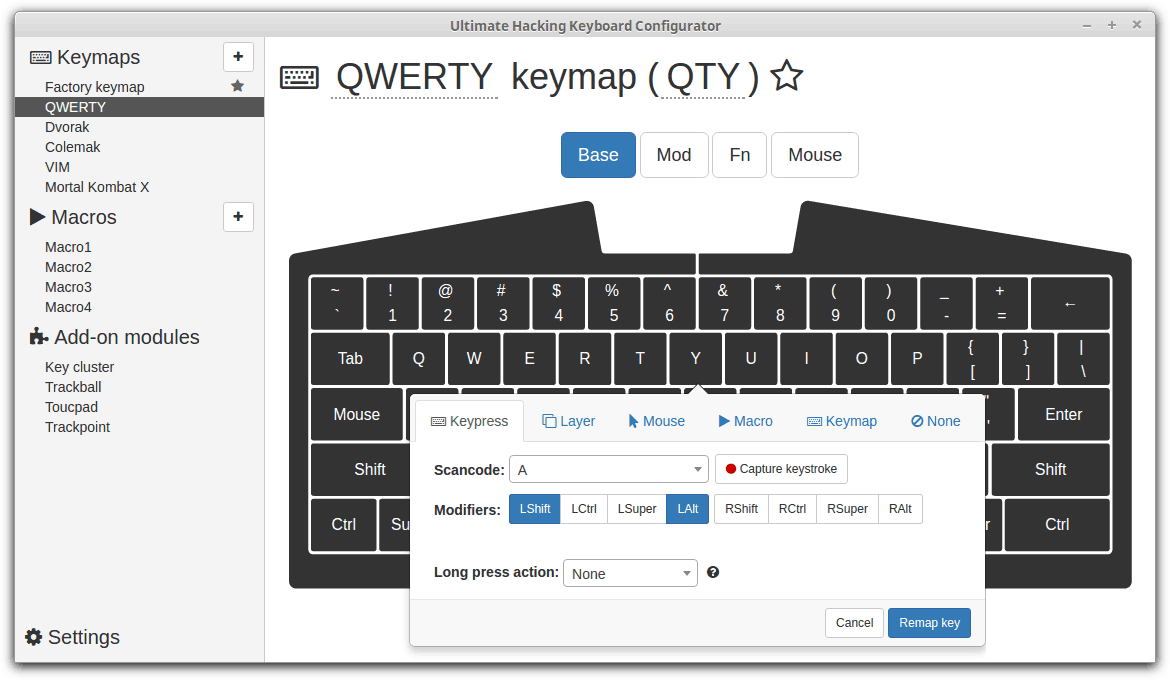Add a new macro with plus button

(238, 216)
